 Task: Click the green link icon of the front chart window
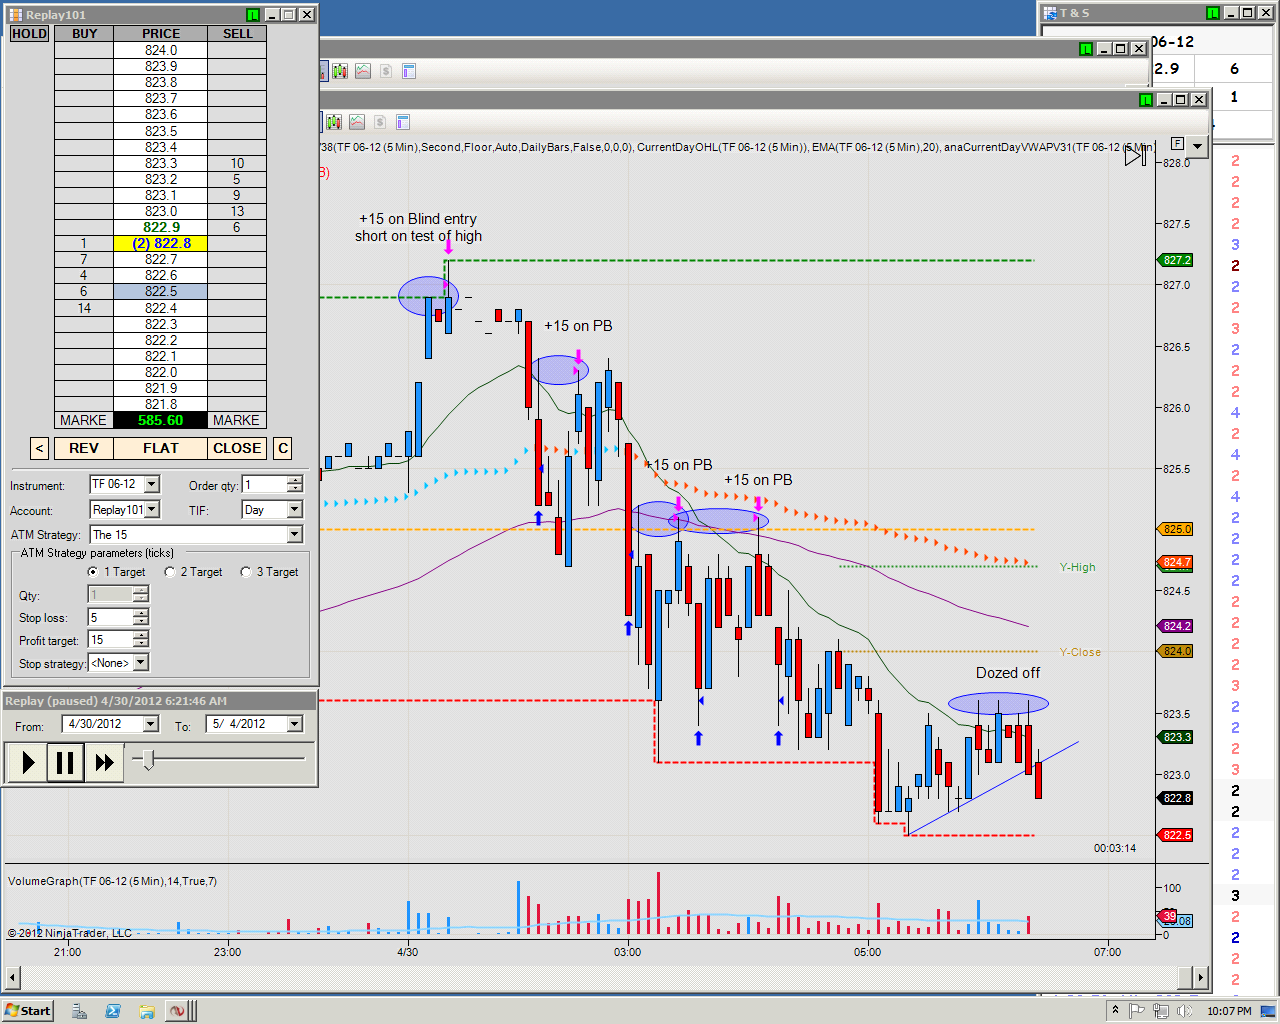[1146, 99]
